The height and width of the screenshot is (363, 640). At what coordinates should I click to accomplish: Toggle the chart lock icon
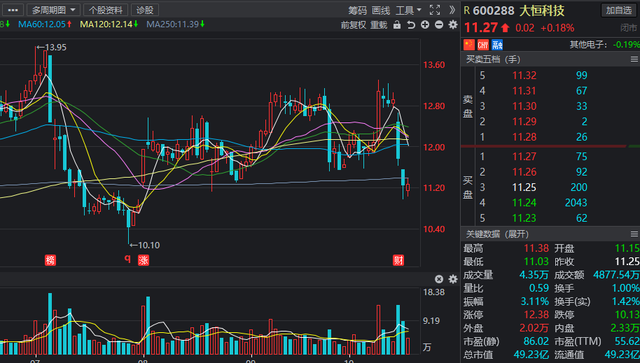pyautogui.click(x=397, y=24)
